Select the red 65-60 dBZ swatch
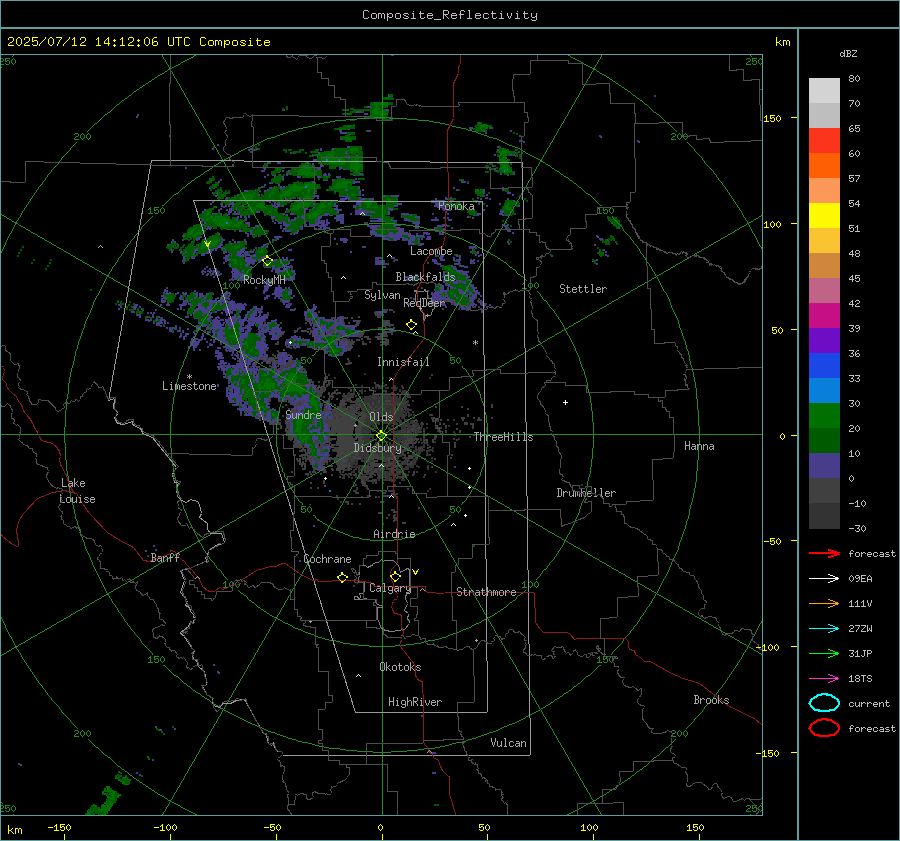 click(x=824, y=140)
